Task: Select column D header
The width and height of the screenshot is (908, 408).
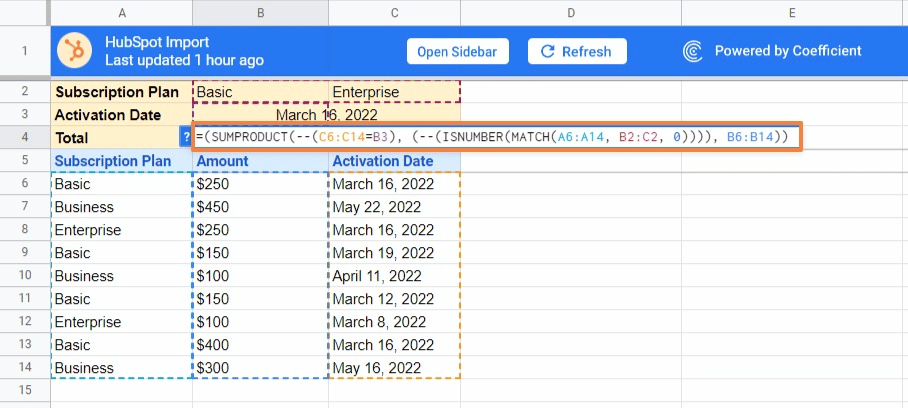Action: point(570,12)
